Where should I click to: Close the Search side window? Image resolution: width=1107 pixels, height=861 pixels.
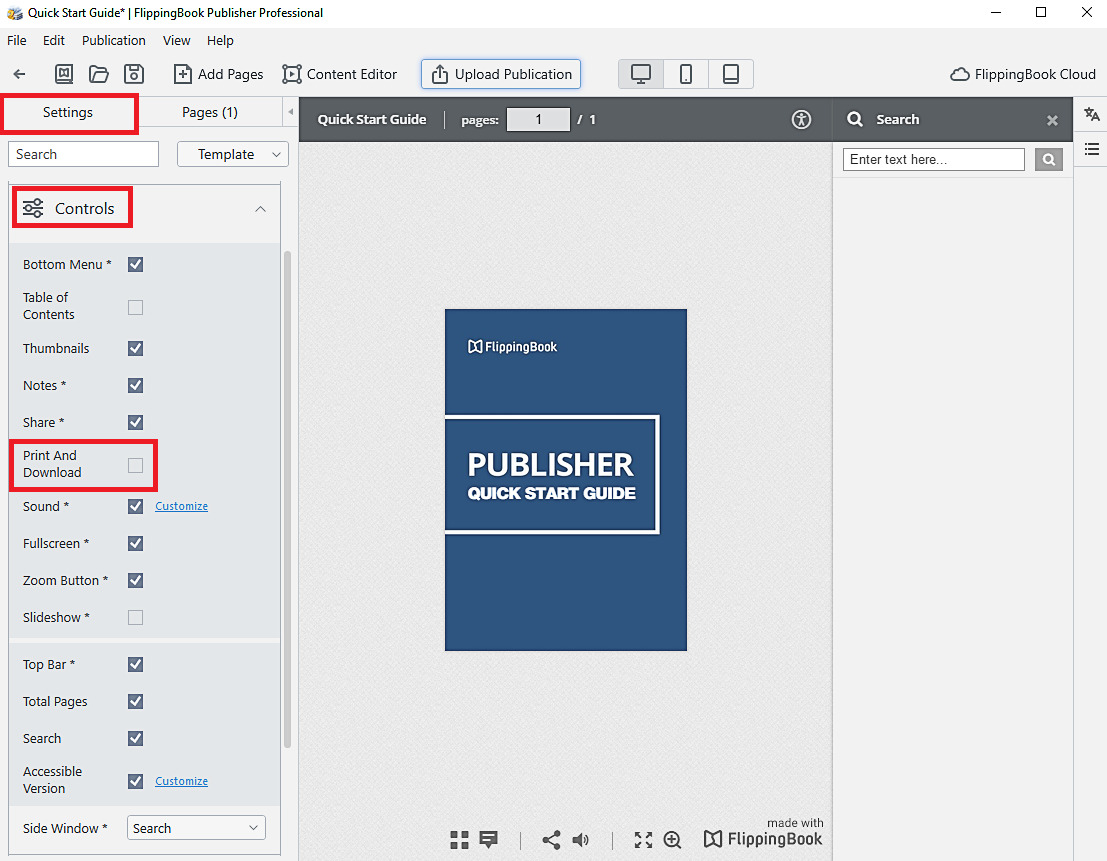(1052, 120)
